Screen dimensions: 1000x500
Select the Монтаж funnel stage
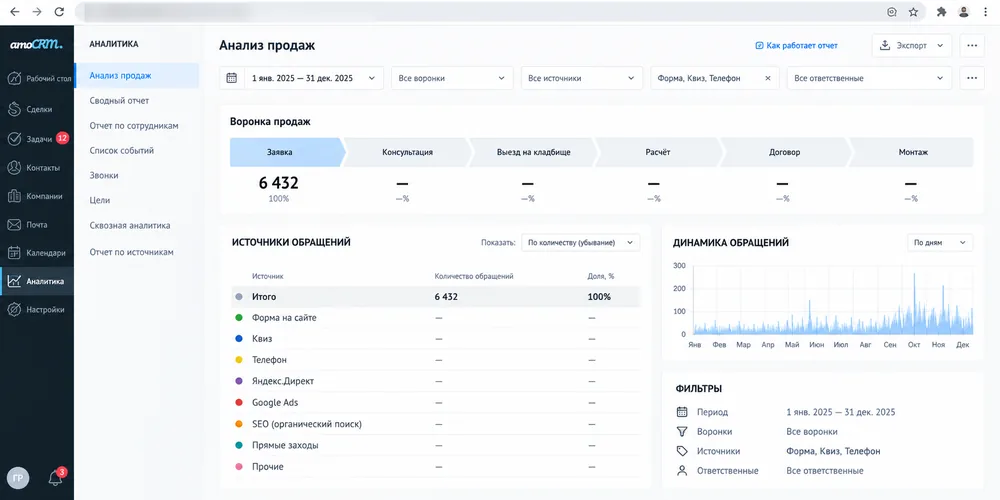coord(912,152)
